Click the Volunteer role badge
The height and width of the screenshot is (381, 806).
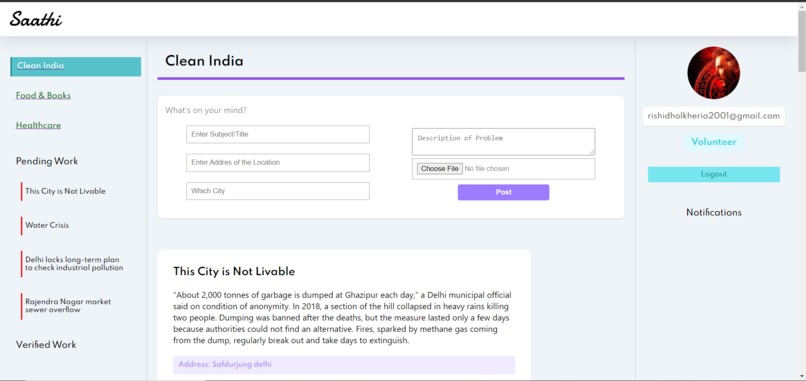pyautogui.click(x=713, y=142)
